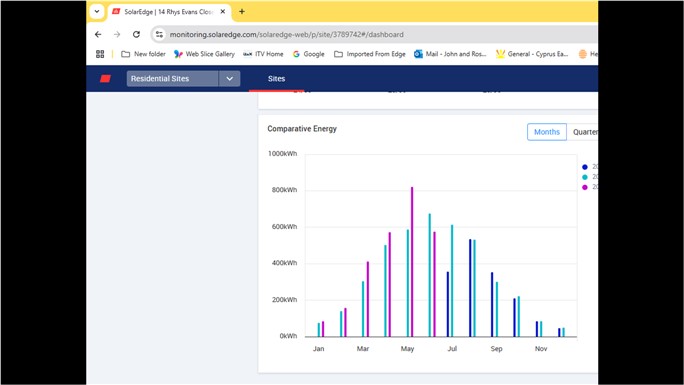Viewport: 684px width, 385px height.
Task: Open the apps grid icon in bookmarks bar
Action: (100, 54)
